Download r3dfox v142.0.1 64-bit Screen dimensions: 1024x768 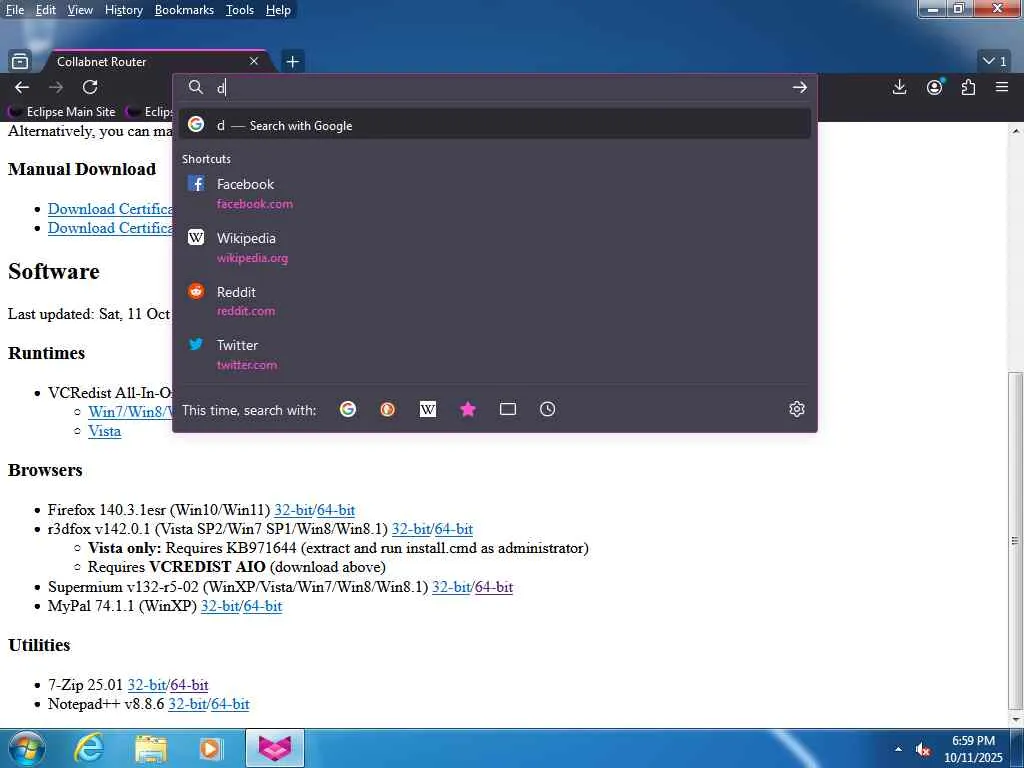pos(454,529)
